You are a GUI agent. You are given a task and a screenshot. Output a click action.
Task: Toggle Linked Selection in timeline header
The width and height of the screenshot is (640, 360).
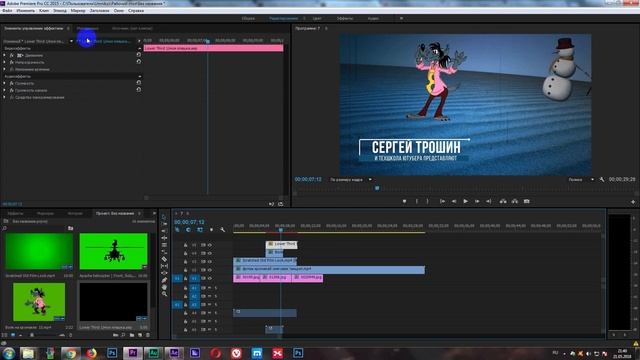click(x=200, y=230)
